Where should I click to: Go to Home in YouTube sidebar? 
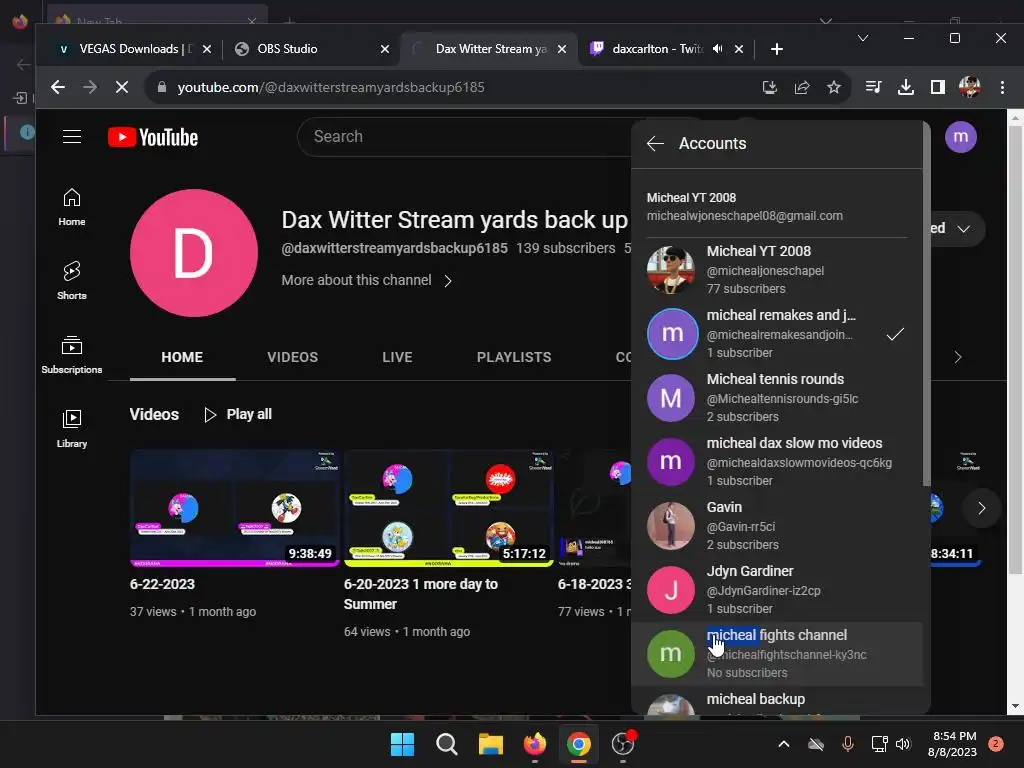pyautogui.click(x=72, y=207)
